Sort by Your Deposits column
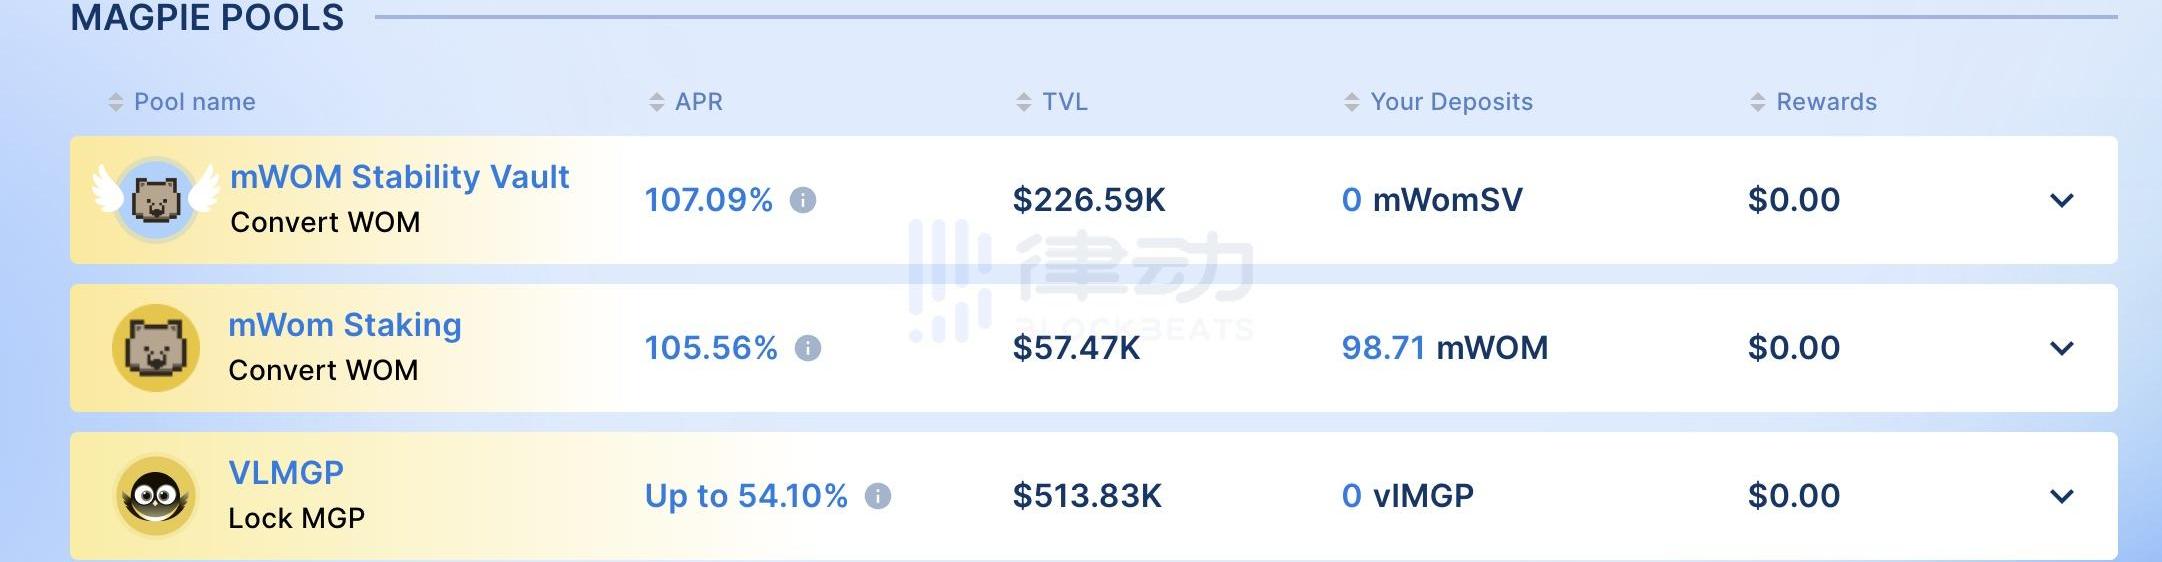This screenshot has width=2162, height=562. coord(1352,102)
